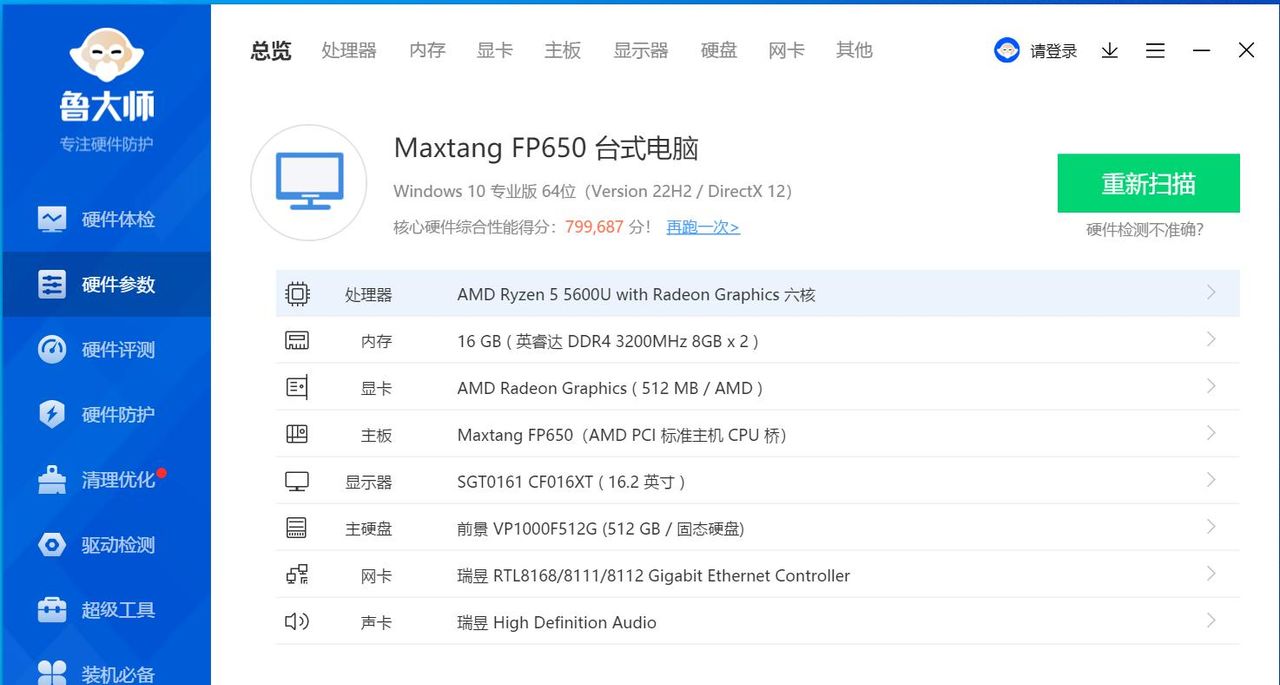Select the 声卡 High Definition Audio row

[556, 622]
